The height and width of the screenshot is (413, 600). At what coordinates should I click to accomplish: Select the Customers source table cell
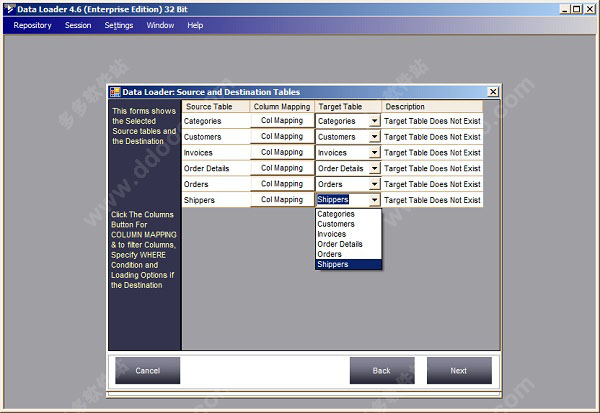(x=216, y=137)
